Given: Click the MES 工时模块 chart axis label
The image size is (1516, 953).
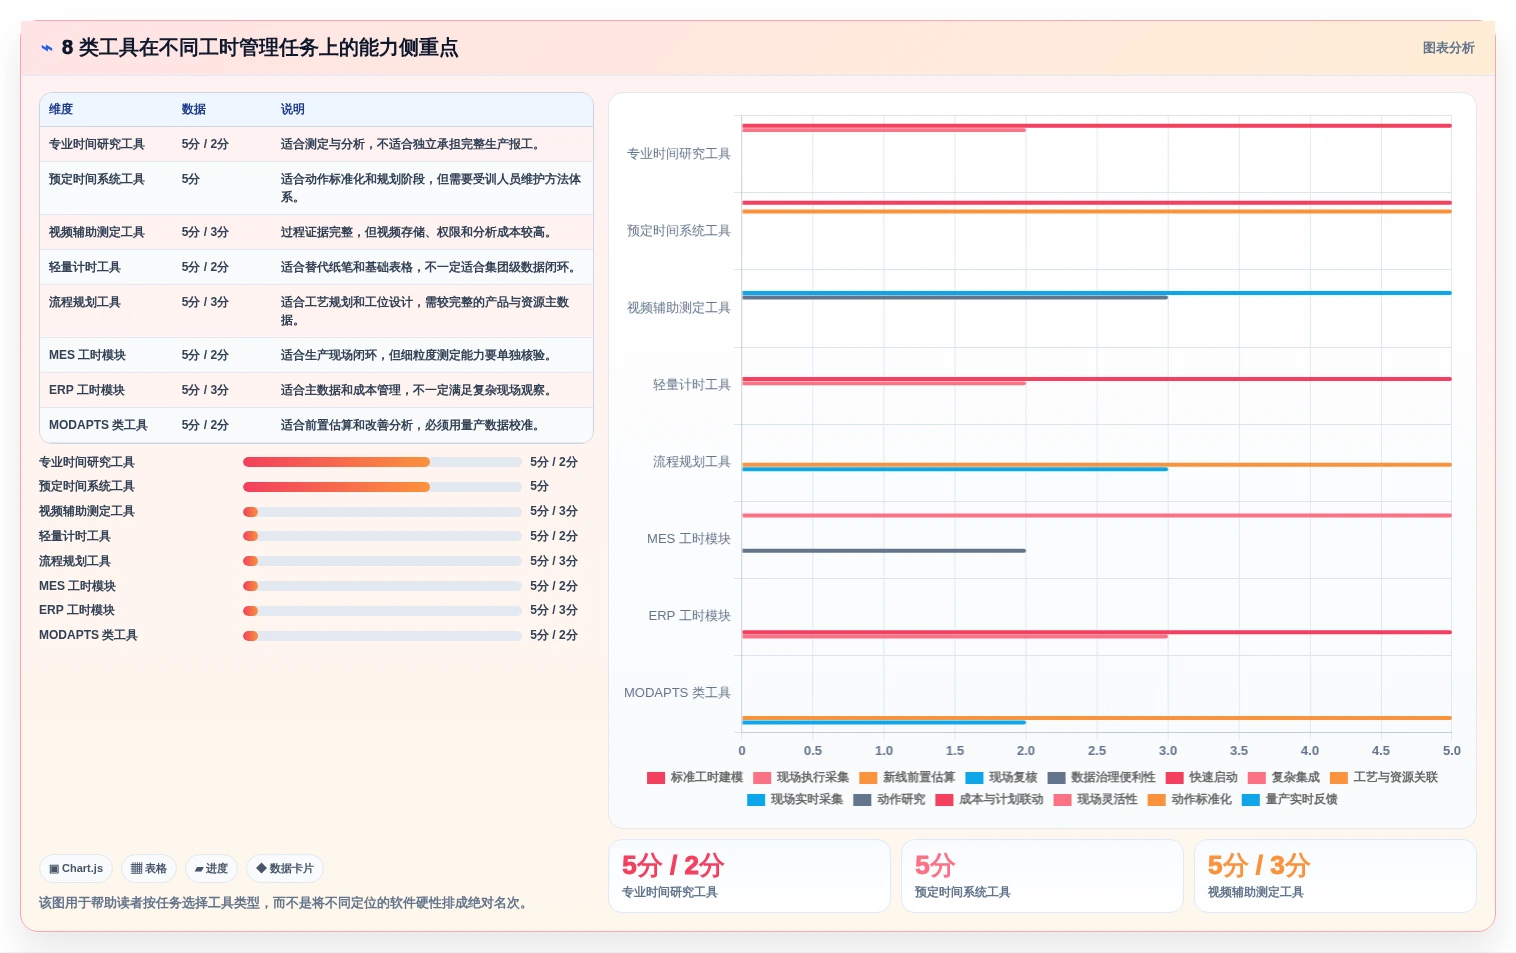Looking at the screenshot, I should tap(689, 539).
